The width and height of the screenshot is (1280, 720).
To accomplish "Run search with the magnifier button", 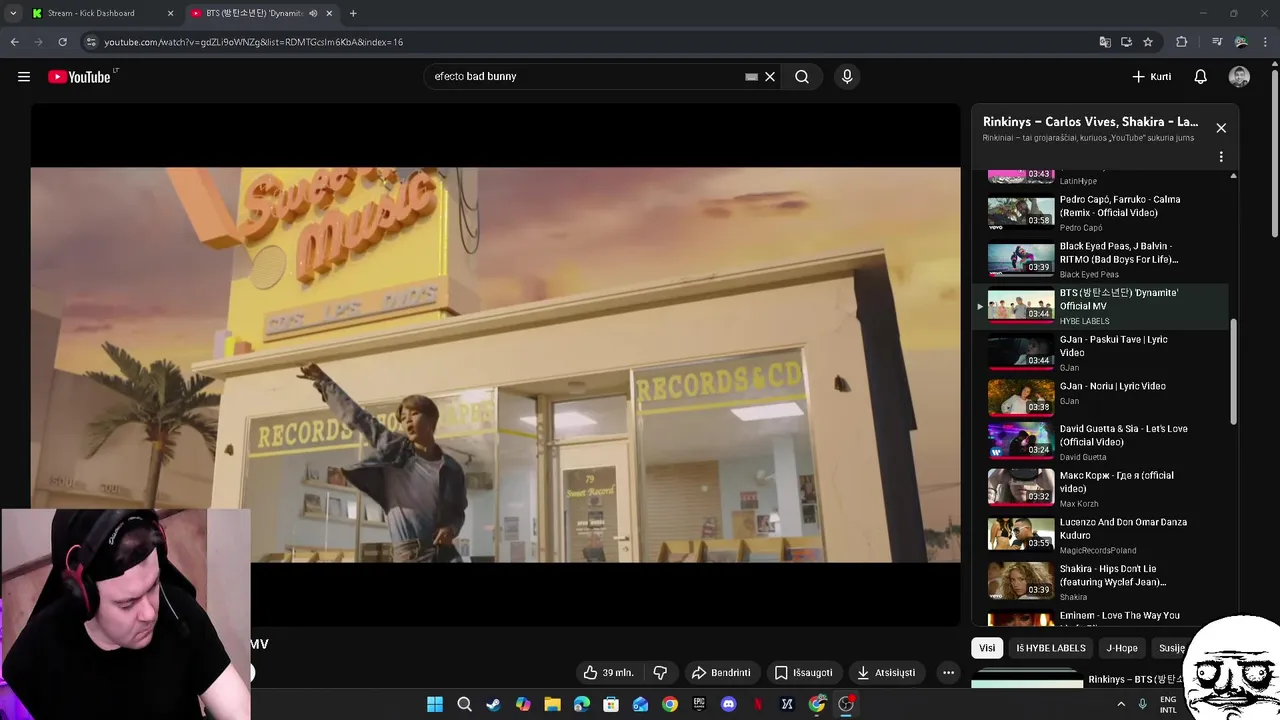I will (x=802, y=77).
